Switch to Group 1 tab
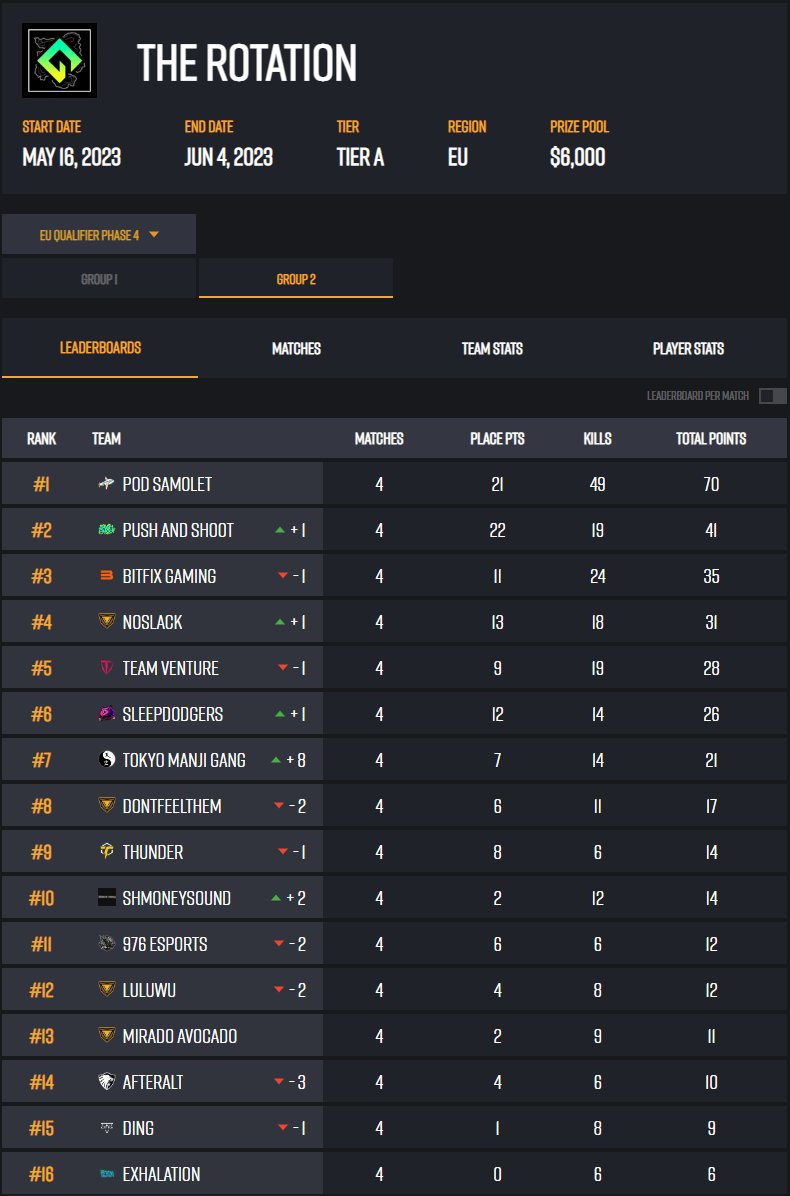Screen dimensions: 790x1196 (99, 278)
